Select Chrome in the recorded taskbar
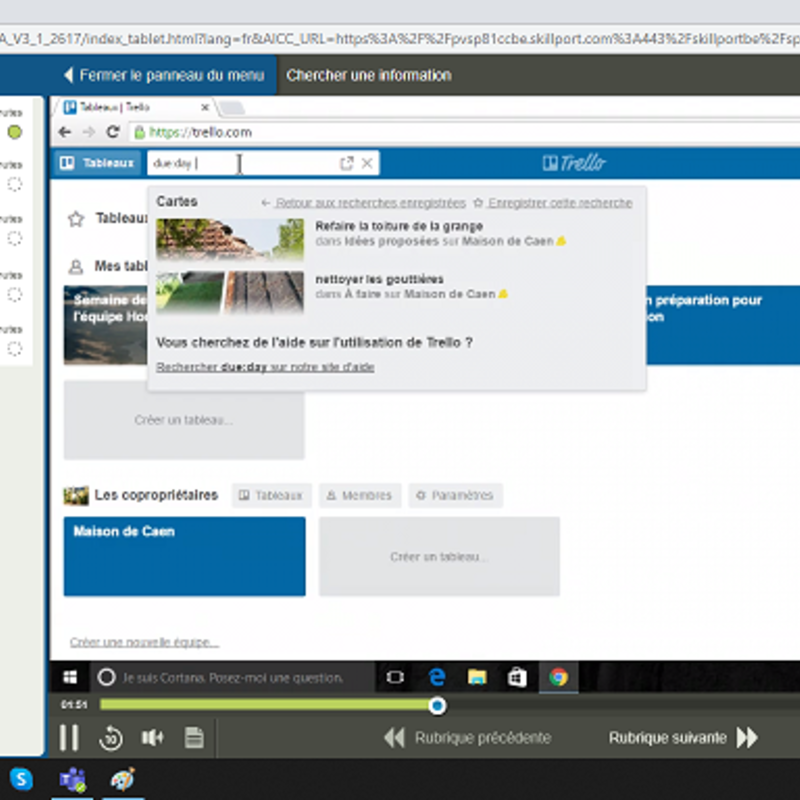 559,677
